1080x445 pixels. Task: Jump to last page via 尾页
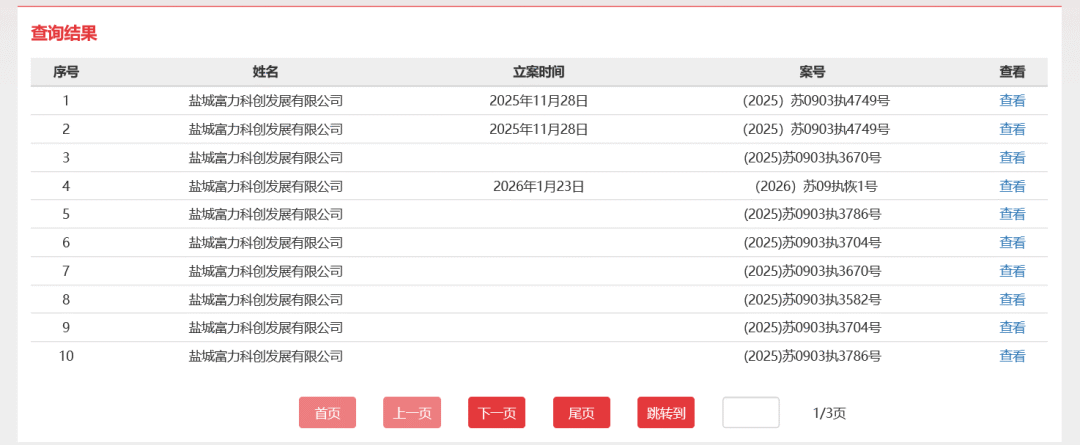tap(581, 413)
